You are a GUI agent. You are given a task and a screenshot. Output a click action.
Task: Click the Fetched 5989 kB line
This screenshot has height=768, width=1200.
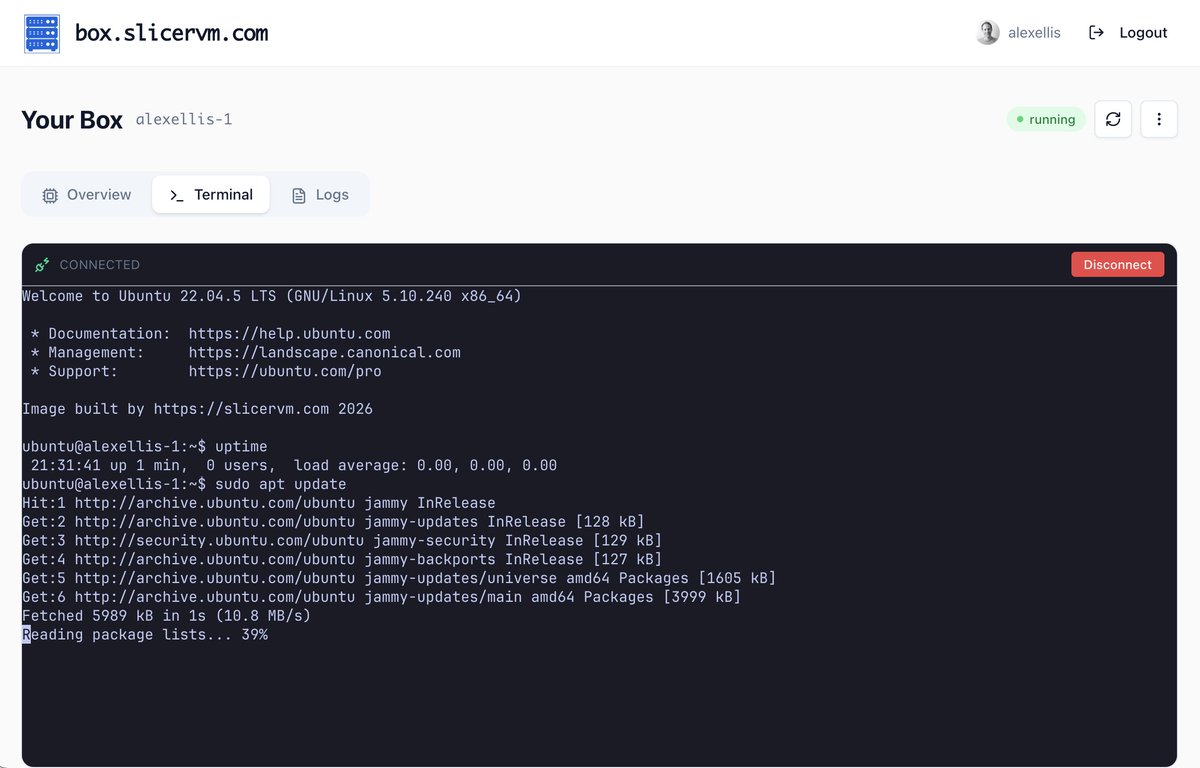click(x=167, y=616)
